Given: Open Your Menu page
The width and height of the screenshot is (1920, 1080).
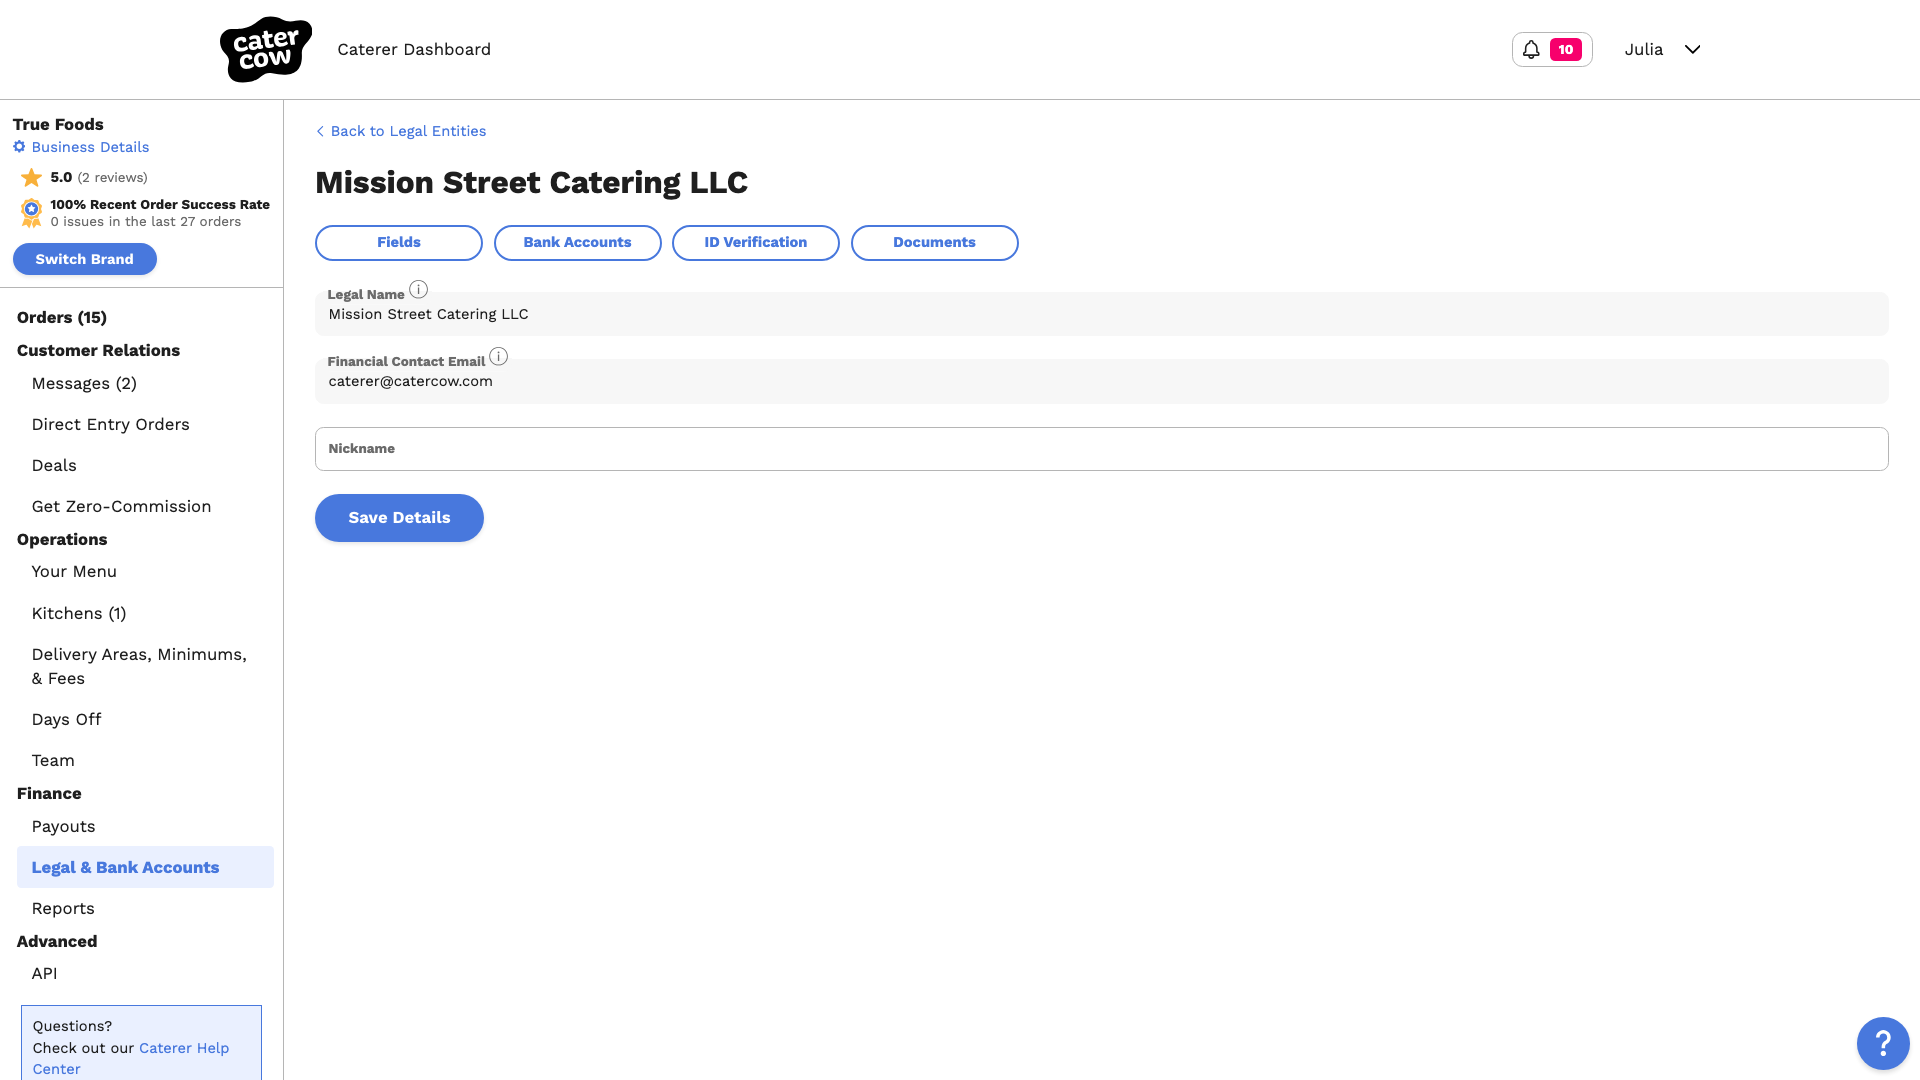Looking at the screenshot, I should (x=74, y=572).
